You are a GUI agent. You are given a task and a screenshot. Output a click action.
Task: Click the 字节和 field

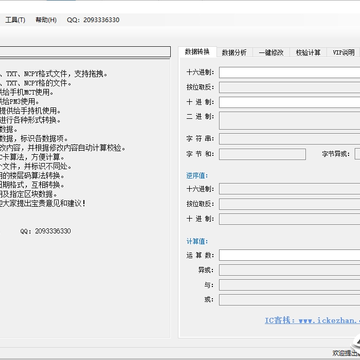click(x=262, y=154)
